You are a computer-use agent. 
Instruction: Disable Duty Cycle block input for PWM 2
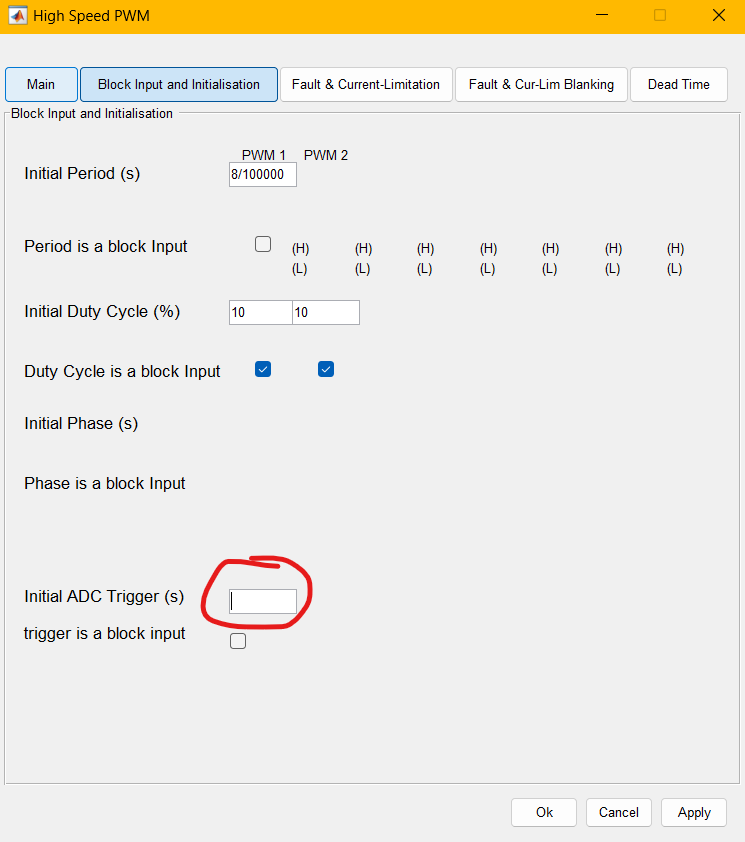click(325, 369)
